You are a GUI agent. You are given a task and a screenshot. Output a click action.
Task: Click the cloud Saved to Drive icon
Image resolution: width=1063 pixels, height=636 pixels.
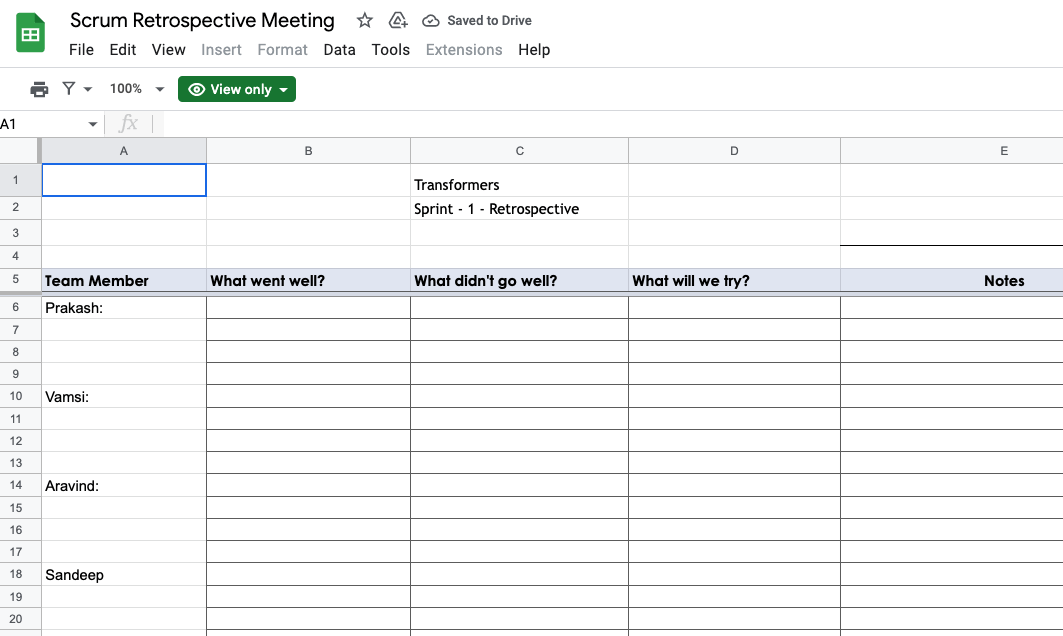tap(431, 21)
